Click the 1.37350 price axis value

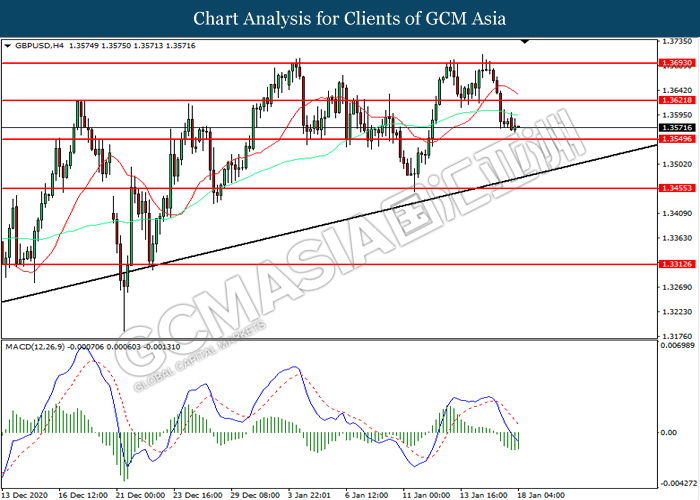point(677,42)
